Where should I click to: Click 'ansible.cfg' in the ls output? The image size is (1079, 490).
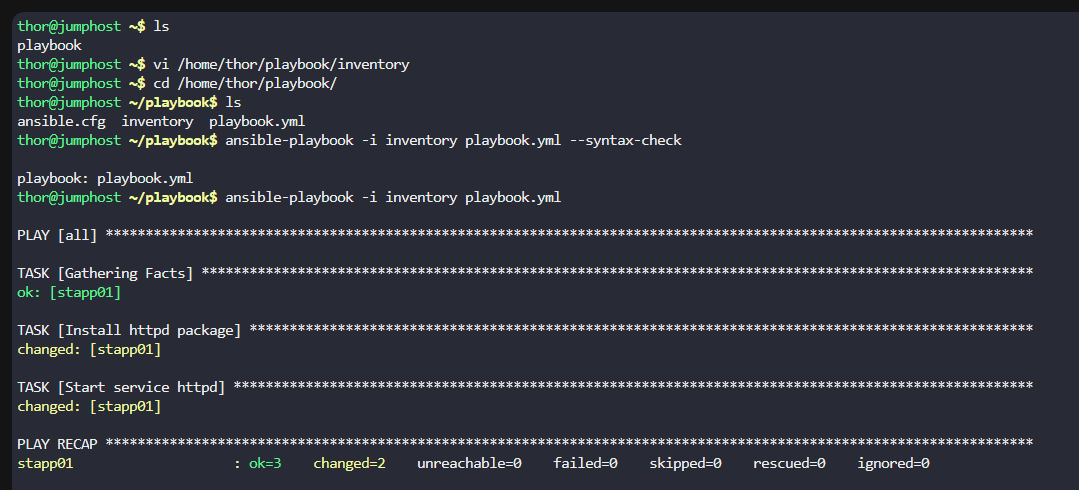61,122
